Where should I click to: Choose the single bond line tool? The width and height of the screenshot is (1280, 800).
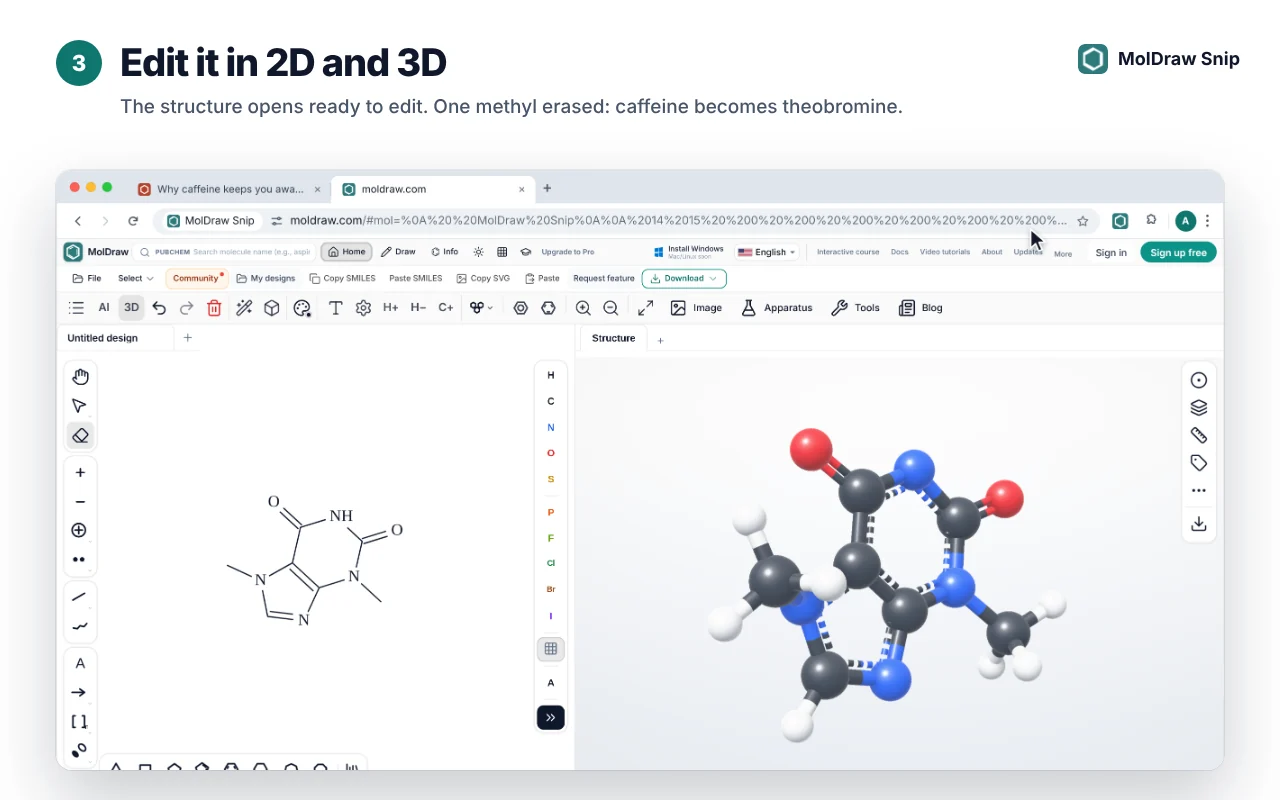[80, 597]
